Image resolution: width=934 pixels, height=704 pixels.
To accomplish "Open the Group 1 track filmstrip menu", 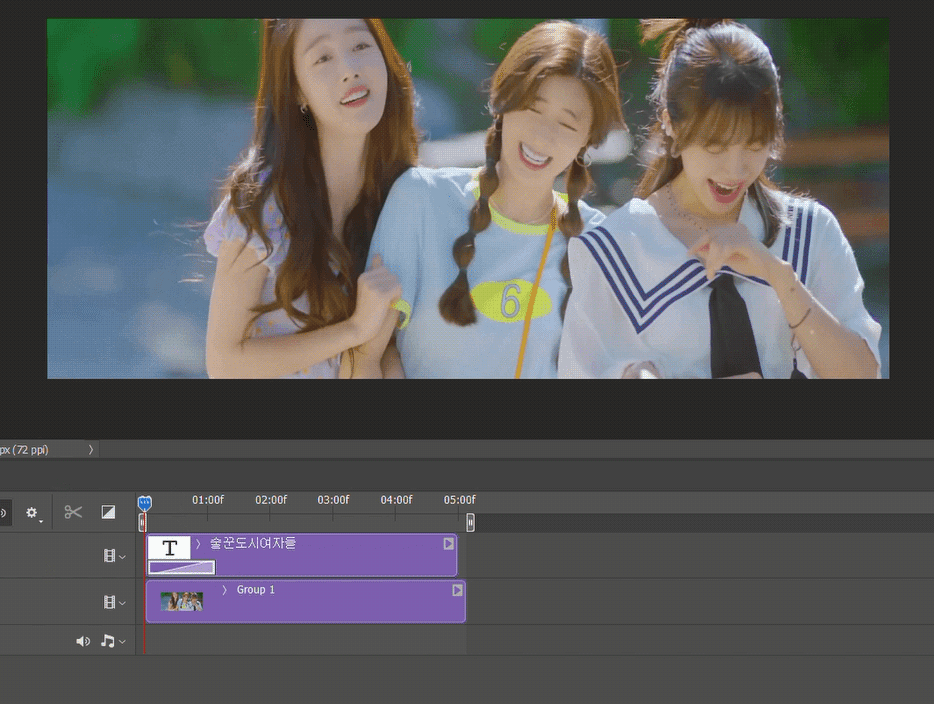I will (x=114, y=602).
